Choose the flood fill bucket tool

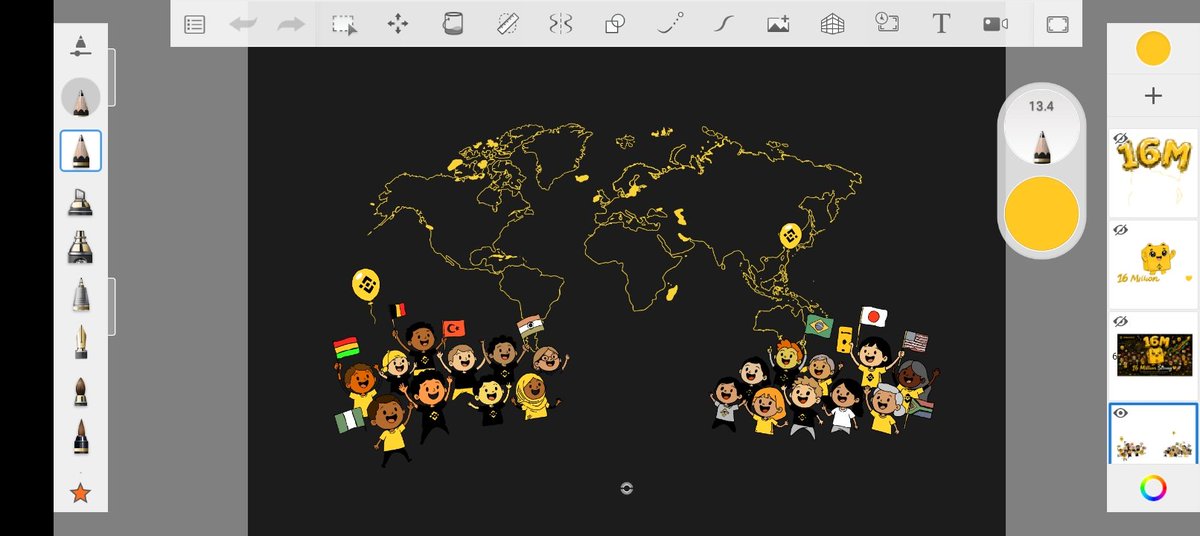point(453,24)
